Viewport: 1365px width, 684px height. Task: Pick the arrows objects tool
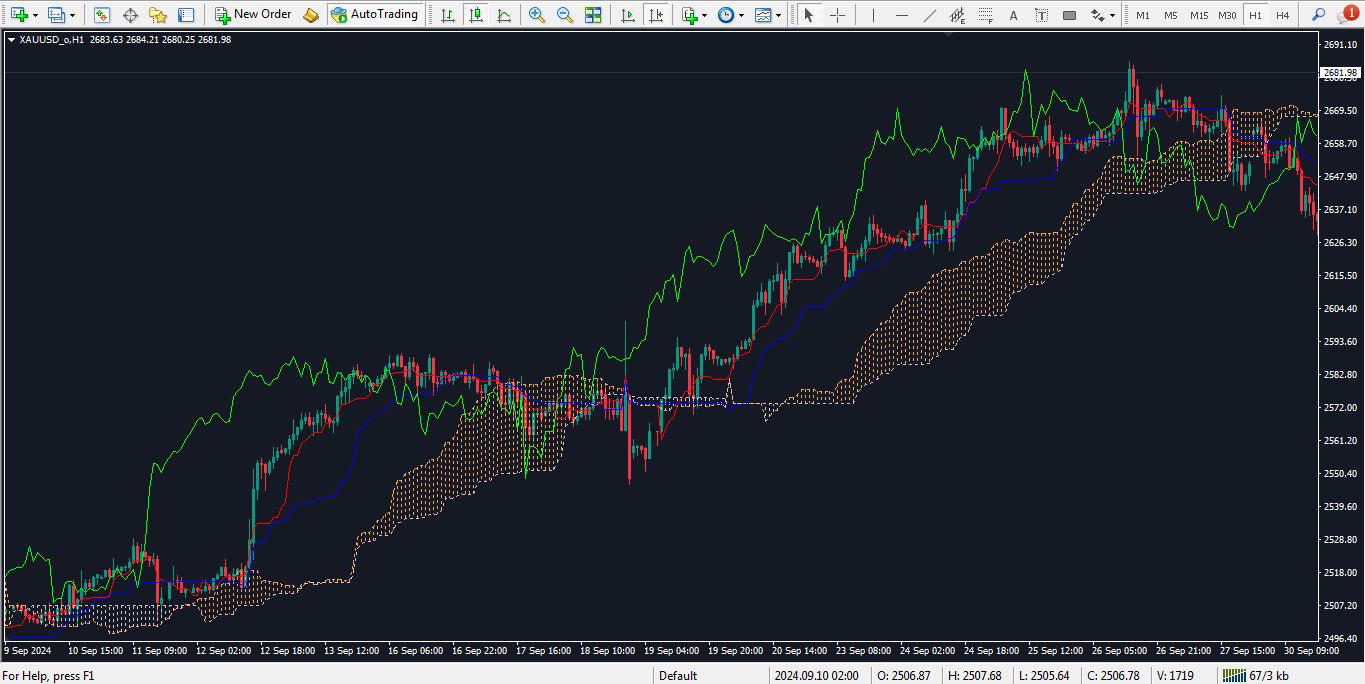[1098, 15]
